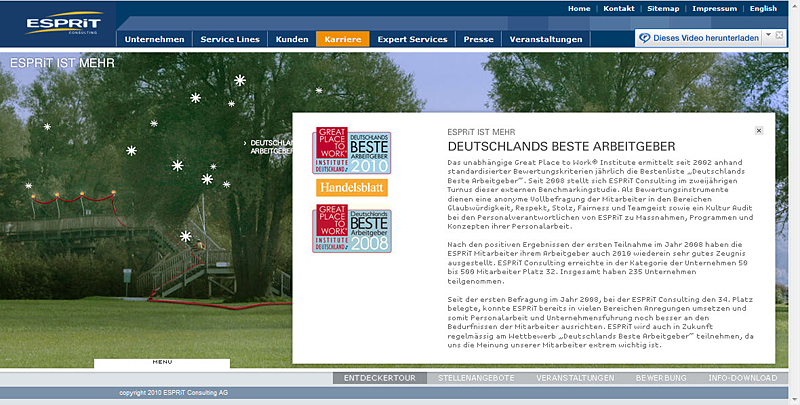Go to the Kontakt page
Image resolution: width=800 pixels, height=405 pixels.
(619, 8)
